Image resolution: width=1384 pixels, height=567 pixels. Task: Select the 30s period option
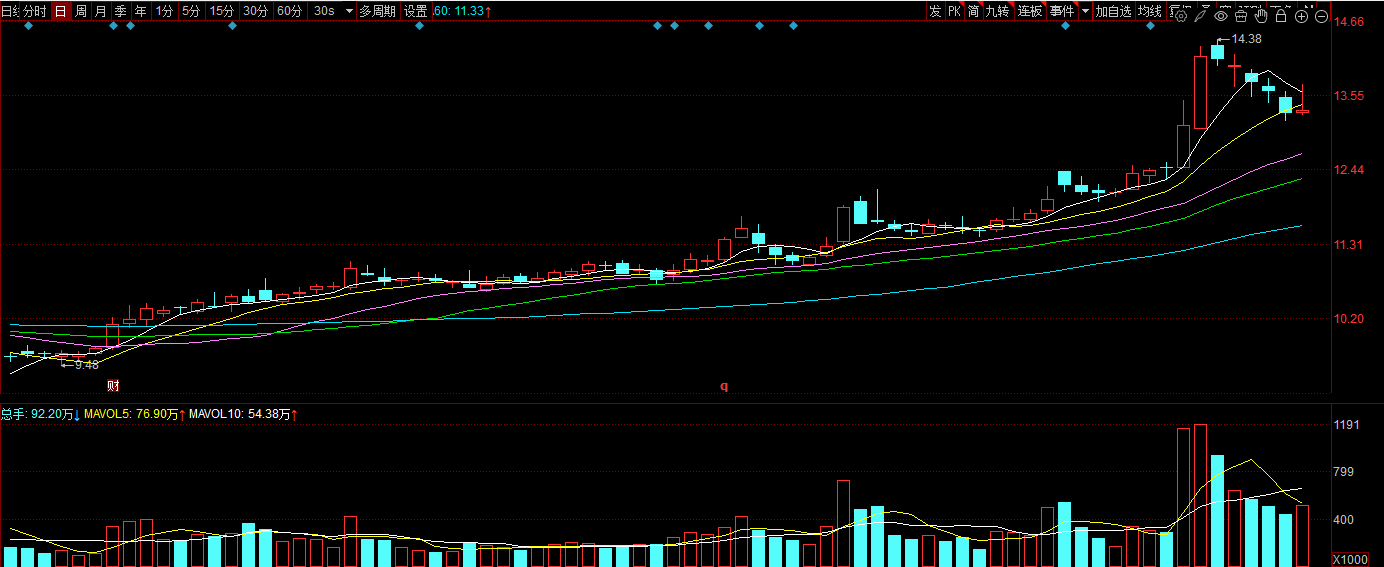[324, 11]
